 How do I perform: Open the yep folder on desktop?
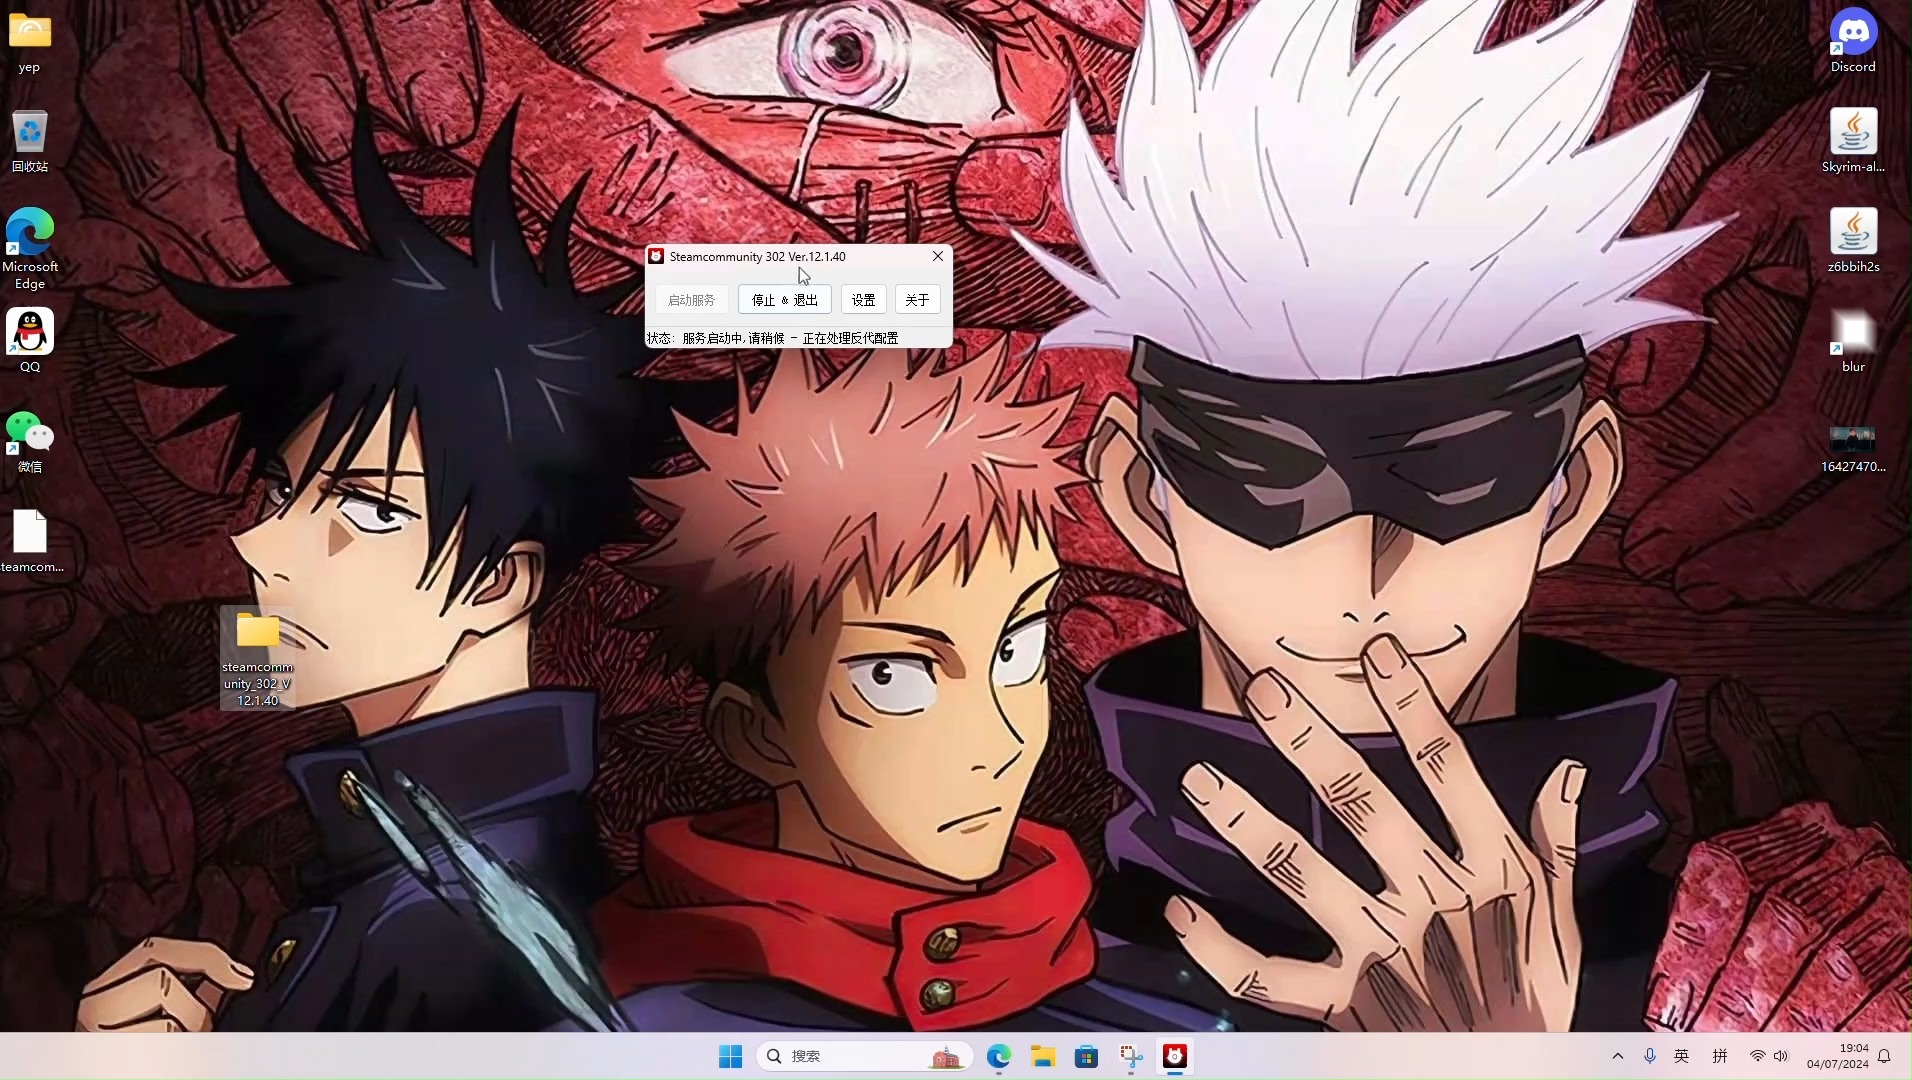(x=30, y=42)
